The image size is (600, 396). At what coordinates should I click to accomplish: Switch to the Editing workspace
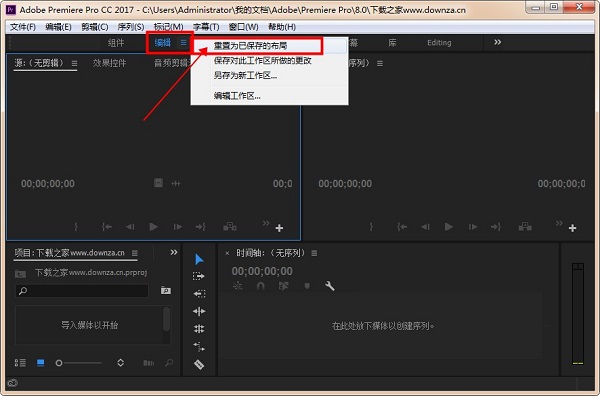pos(439,42)
